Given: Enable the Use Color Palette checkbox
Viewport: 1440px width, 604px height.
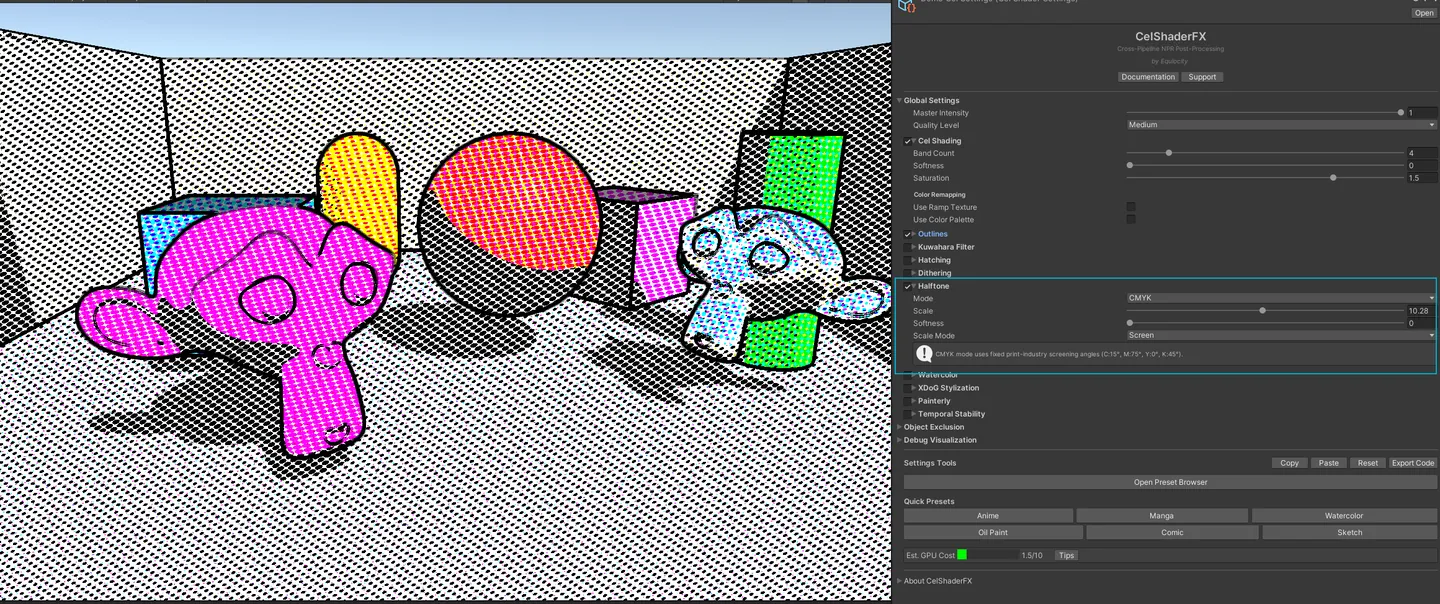Looking at the screenshot, I should click(1131, 219).
